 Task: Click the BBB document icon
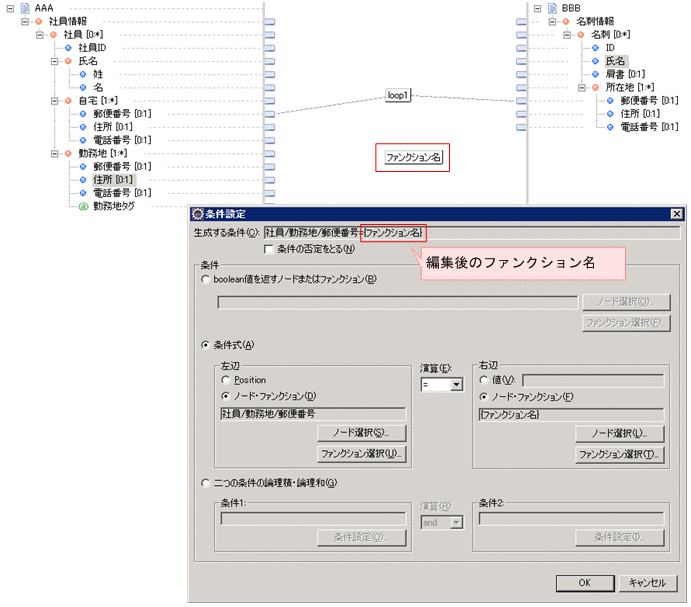[x=552, y=8]
